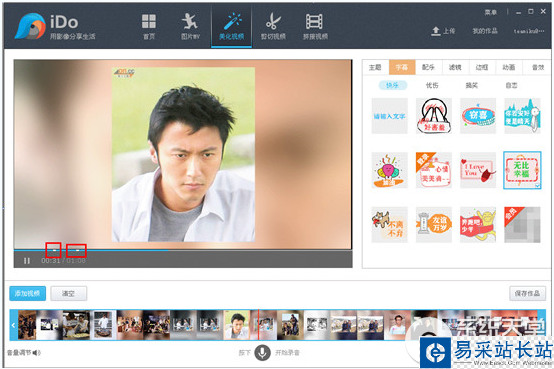
Task: Switch to the 滤镜 filter tab
Action: [455, 67]
